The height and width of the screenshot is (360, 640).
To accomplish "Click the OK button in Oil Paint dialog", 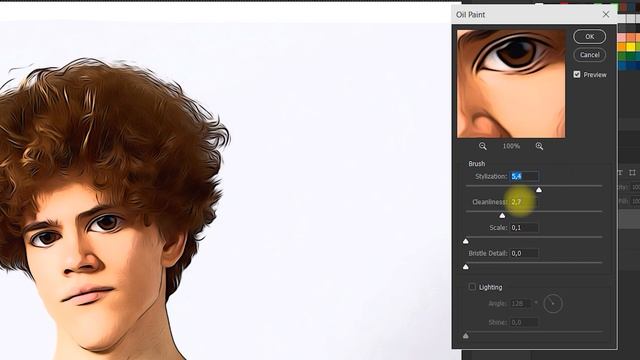I will pos(589,37).
